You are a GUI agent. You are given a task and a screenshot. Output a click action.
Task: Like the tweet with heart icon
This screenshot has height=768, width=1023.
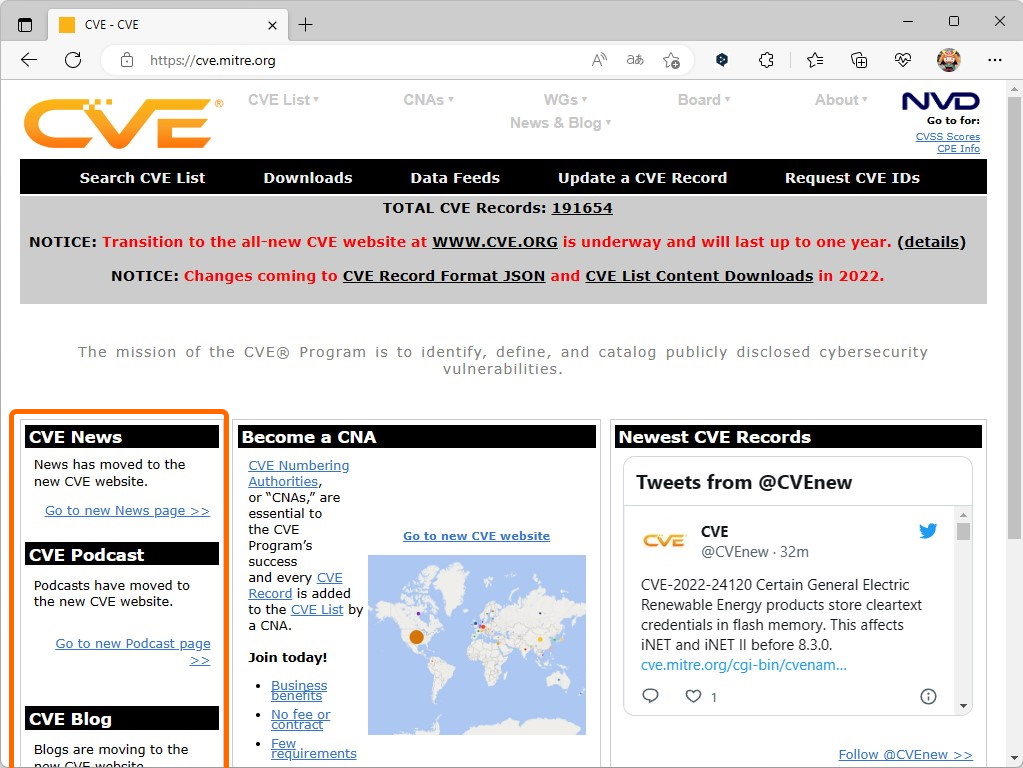pos(693,696)
